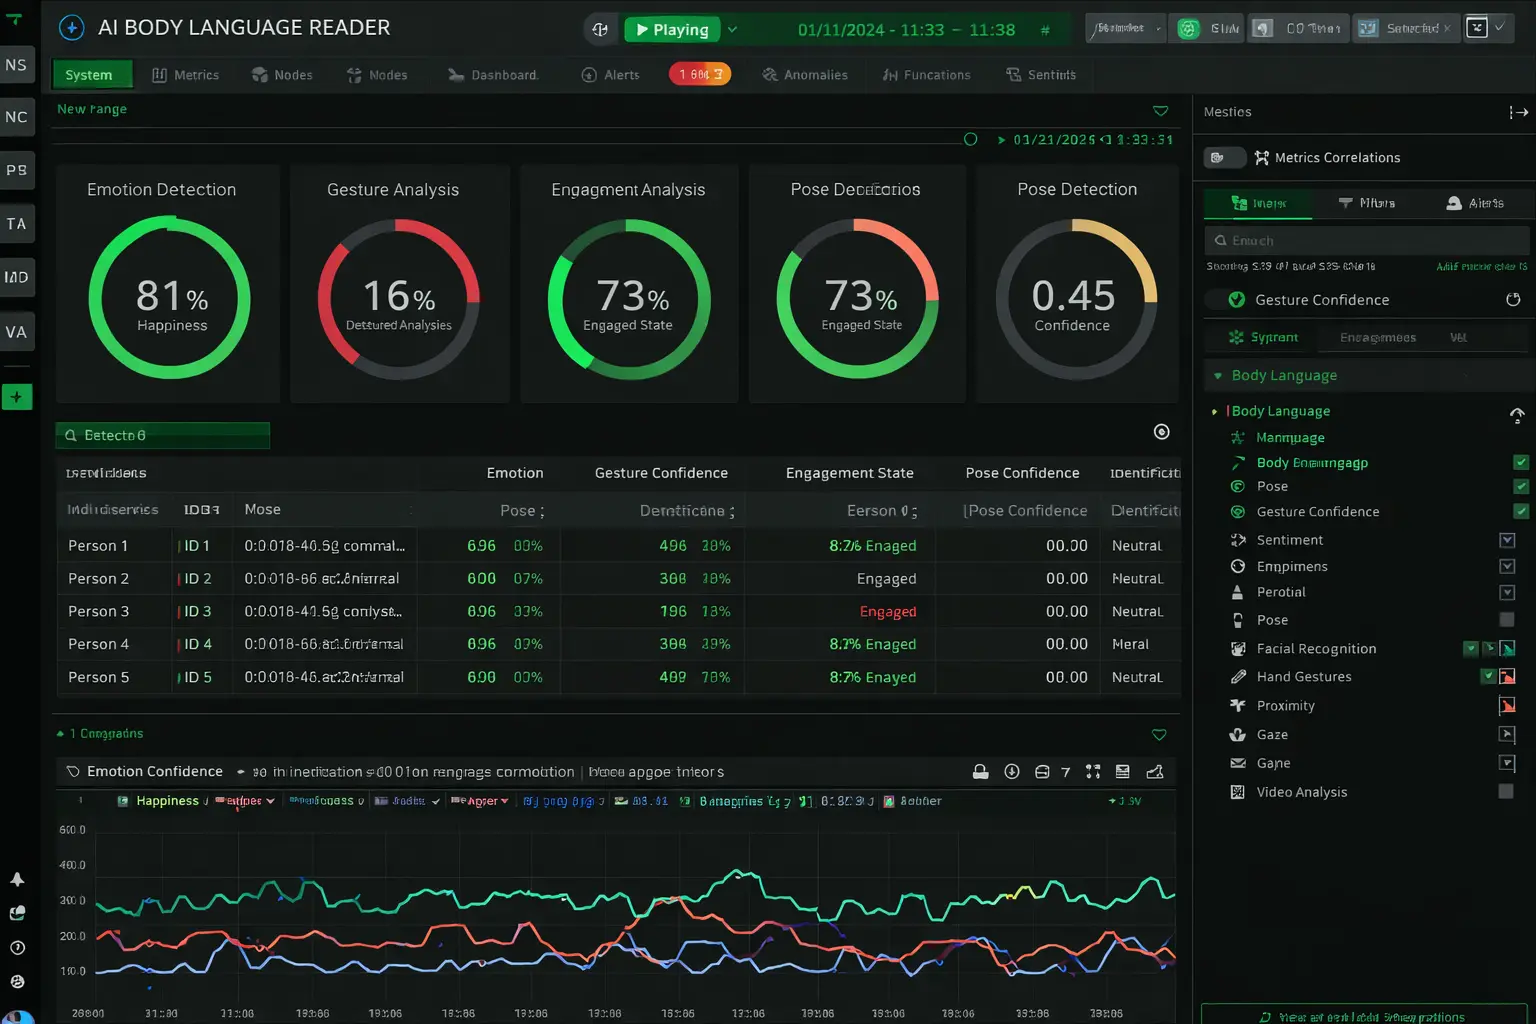Viewport: 1536px width, 1024px height.
Task: Open the Anomalies tab
Action: pos(805,75)
